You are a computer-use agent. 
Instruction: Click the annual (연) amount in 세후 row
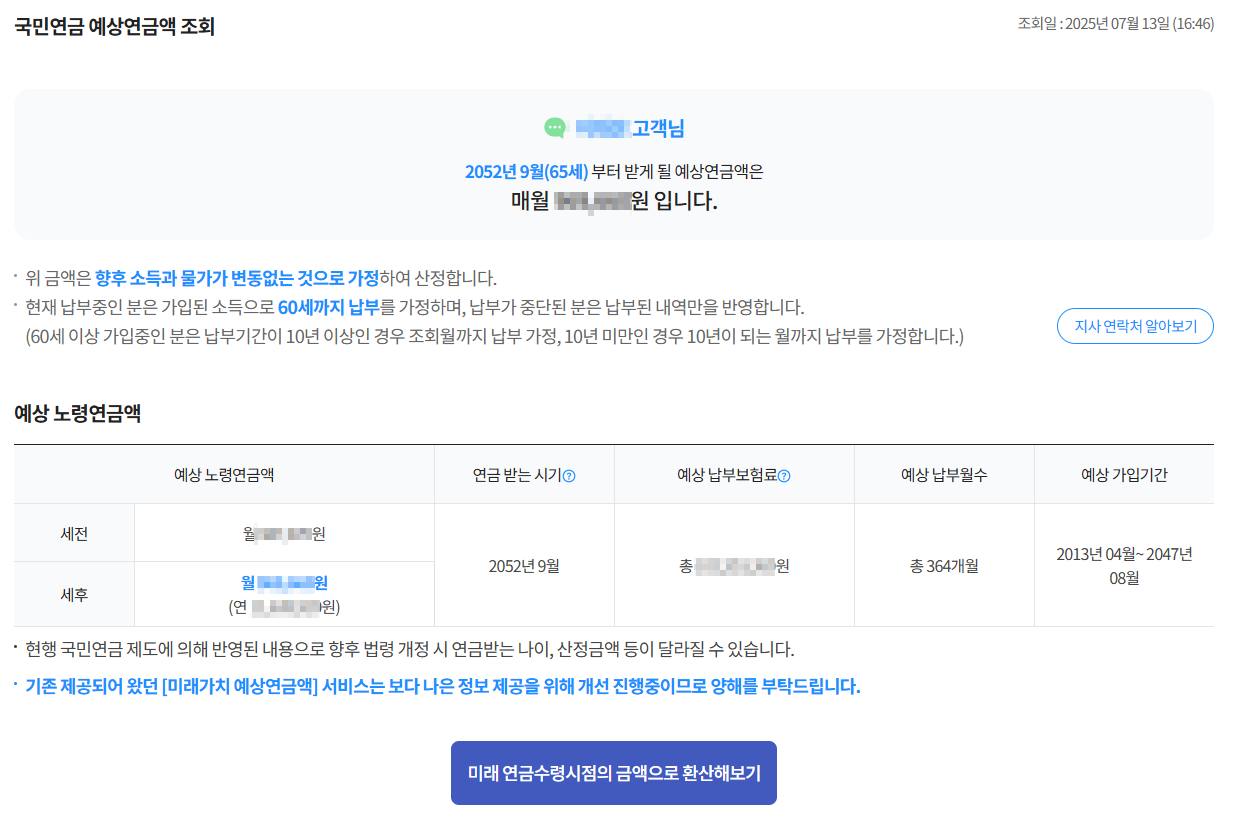284,606
